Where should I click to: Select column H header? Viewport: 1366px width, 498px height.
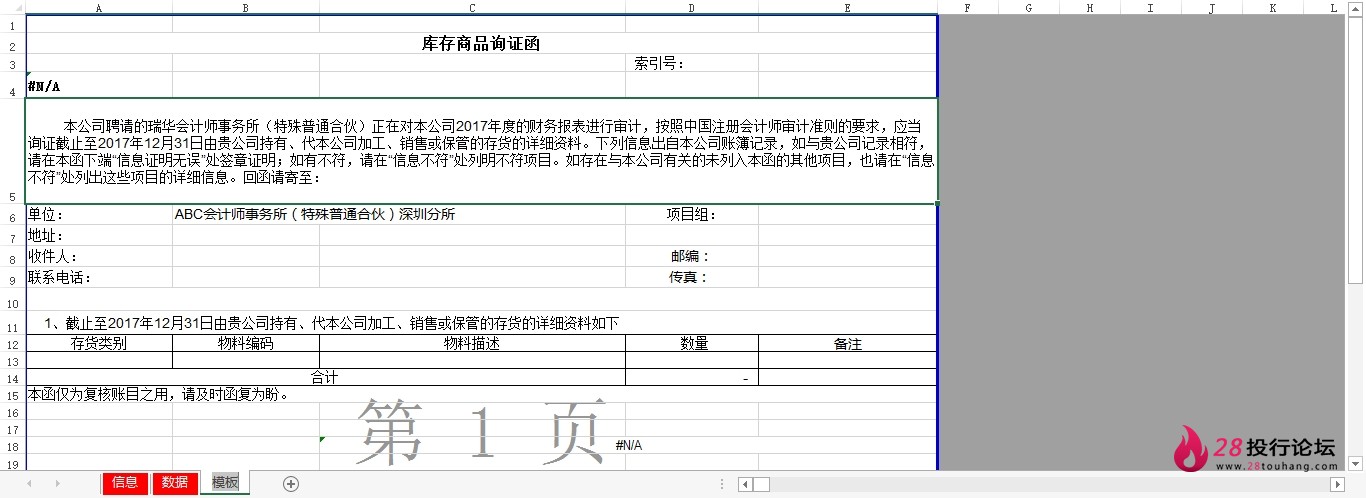pyautogui.click(x=1090, y=7)
